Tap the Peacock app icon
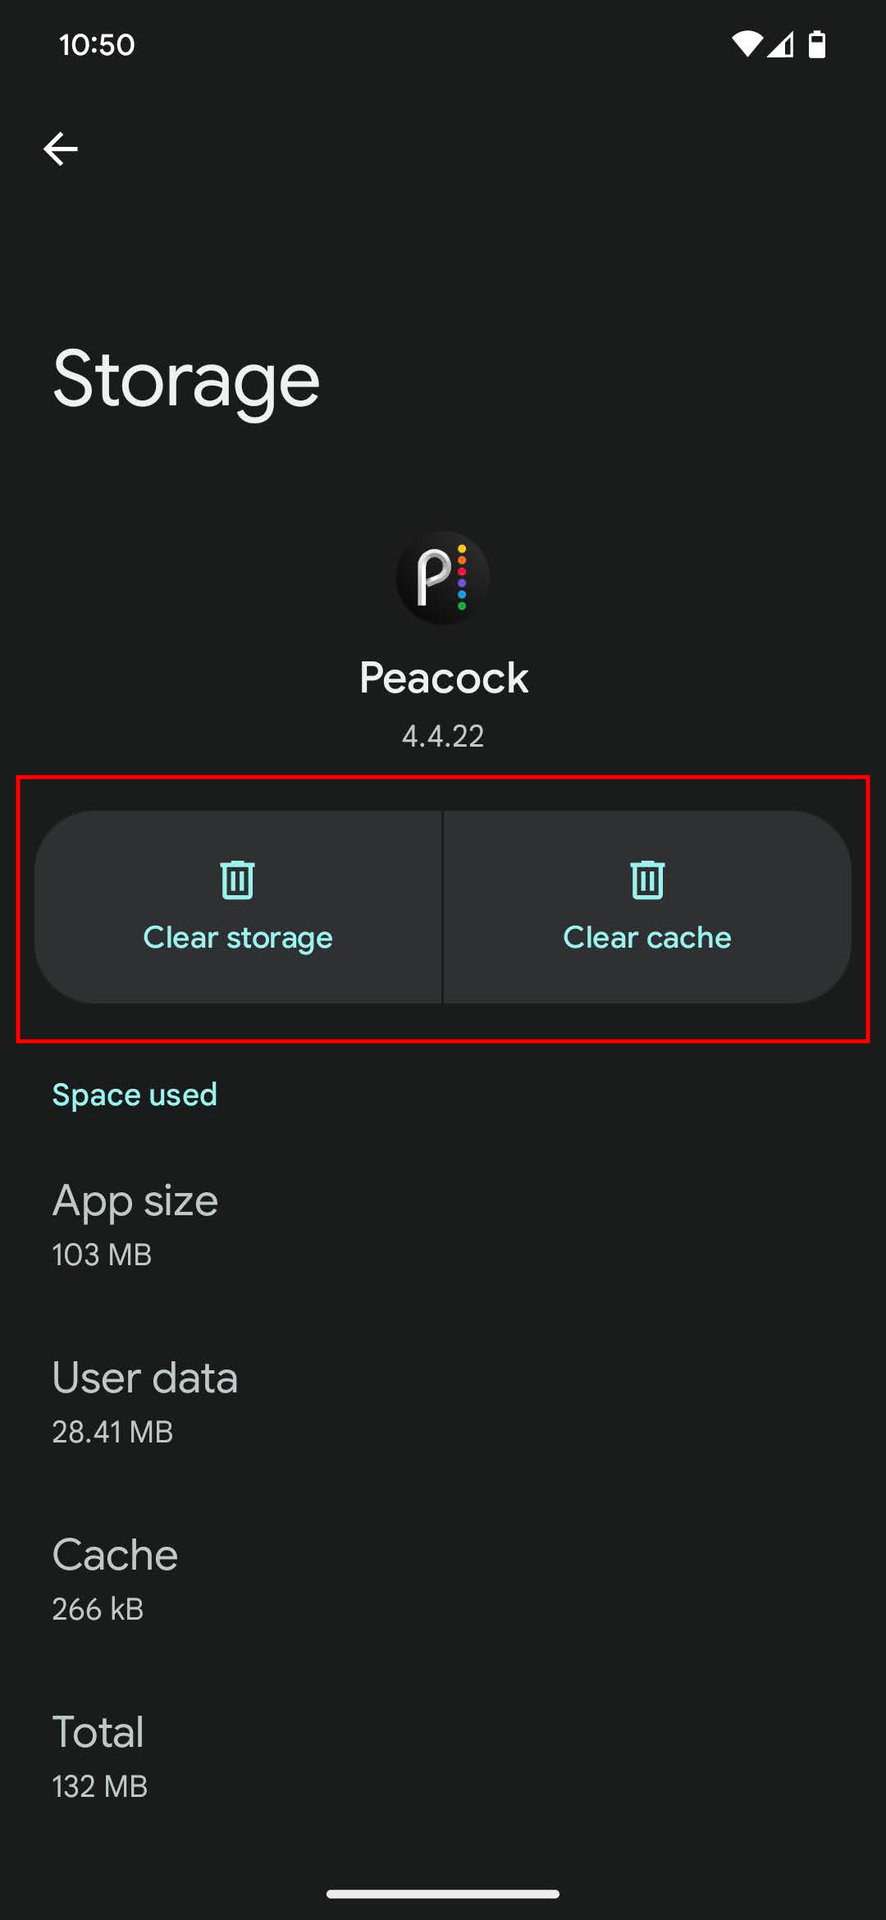Image resolution: width=886 pixels, height=1920 pixels. coord(443,578)
